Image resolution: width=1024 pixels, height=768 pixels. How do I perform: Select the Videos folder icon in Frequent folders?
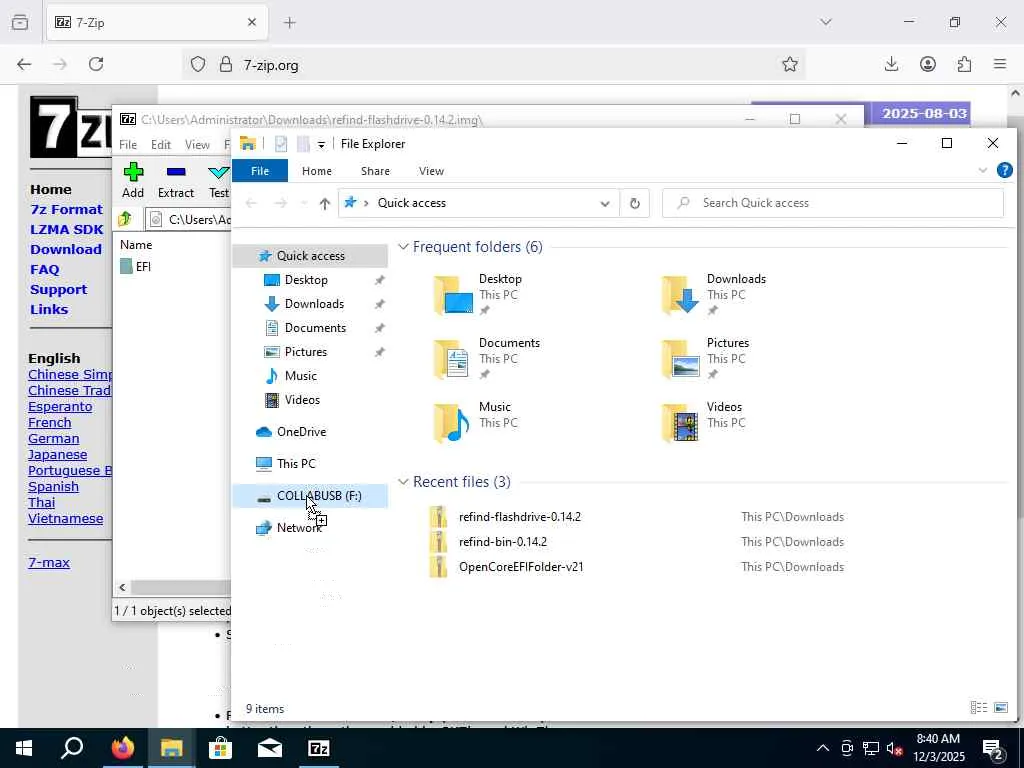coord(681,423)
